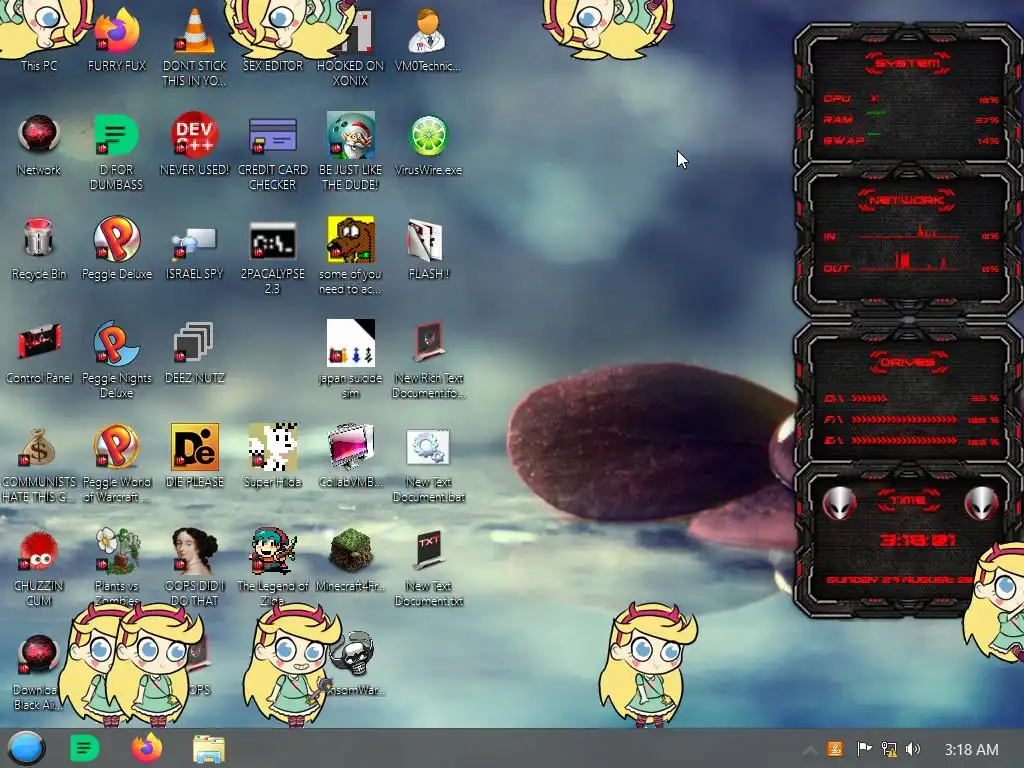This screenshot has width=1024, height=768.
Task: Click the CPU label in SYSTEM widget
Action: point(837,99)
